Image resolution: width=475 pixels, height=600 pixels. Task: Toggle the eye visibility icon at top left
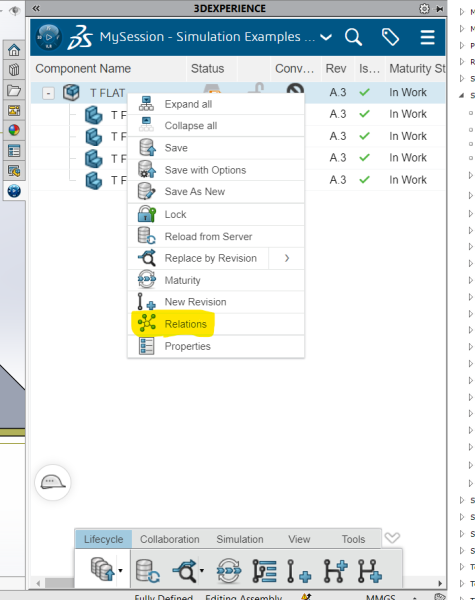(15, 10)
